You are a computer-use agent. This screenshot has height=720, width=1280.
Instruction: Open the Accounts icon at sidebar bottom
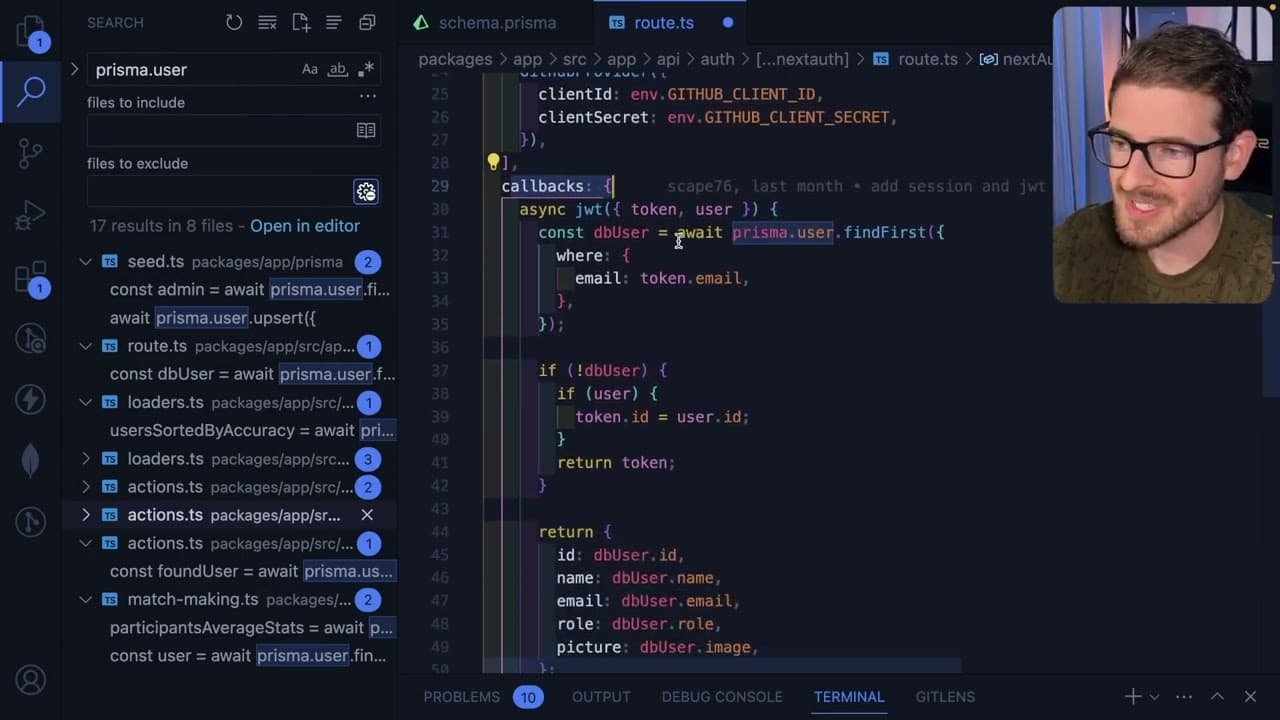[x=30, y=680]
